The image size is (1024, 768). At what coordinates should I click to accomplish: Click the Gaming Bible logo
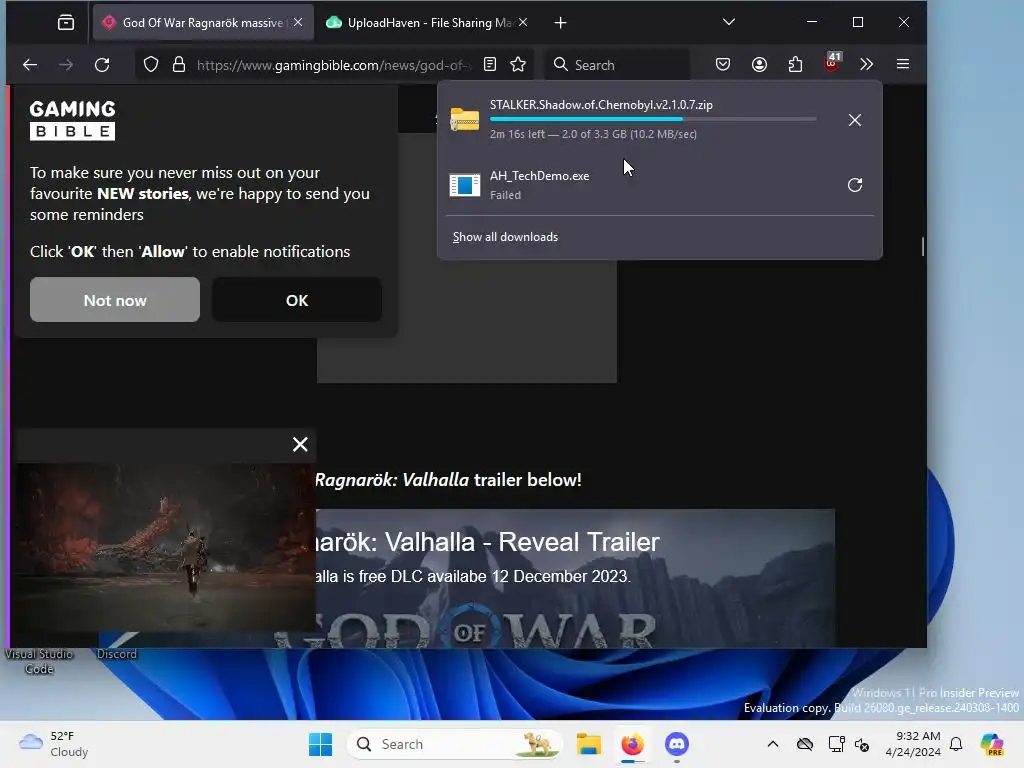point(72,120)
